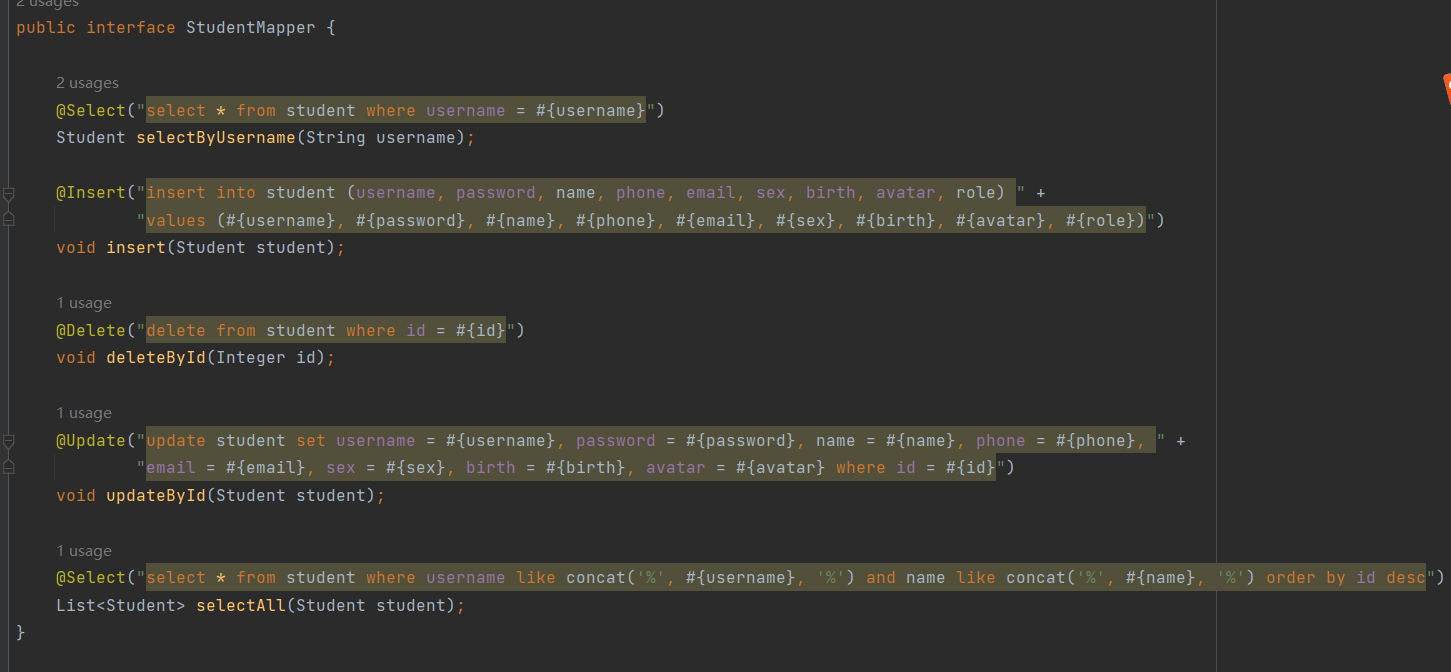Screen dimensions: 1451x672
Task: Click the @Update annotation
Action: 91,441
